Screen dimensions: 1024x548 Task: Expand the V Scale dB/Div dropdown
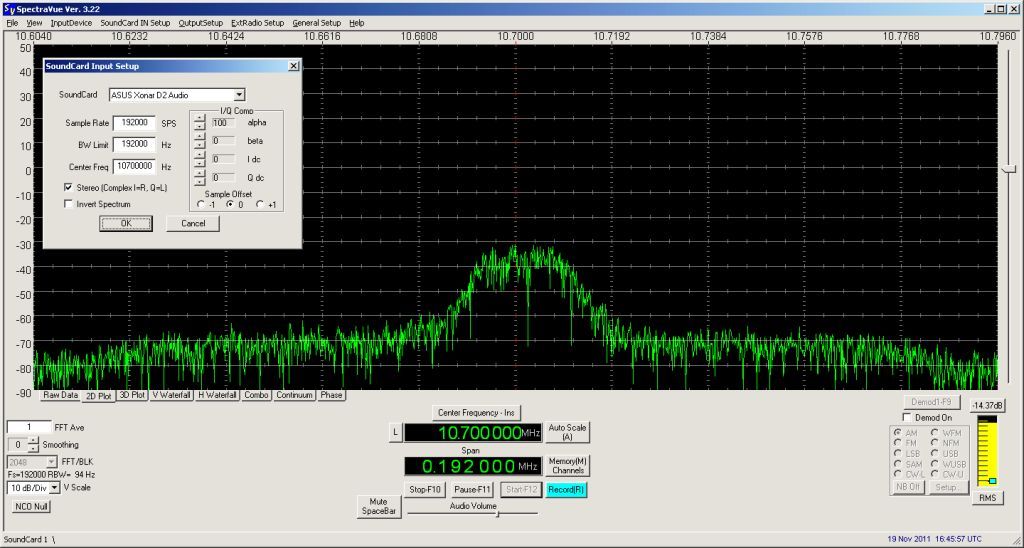point(54,488)
